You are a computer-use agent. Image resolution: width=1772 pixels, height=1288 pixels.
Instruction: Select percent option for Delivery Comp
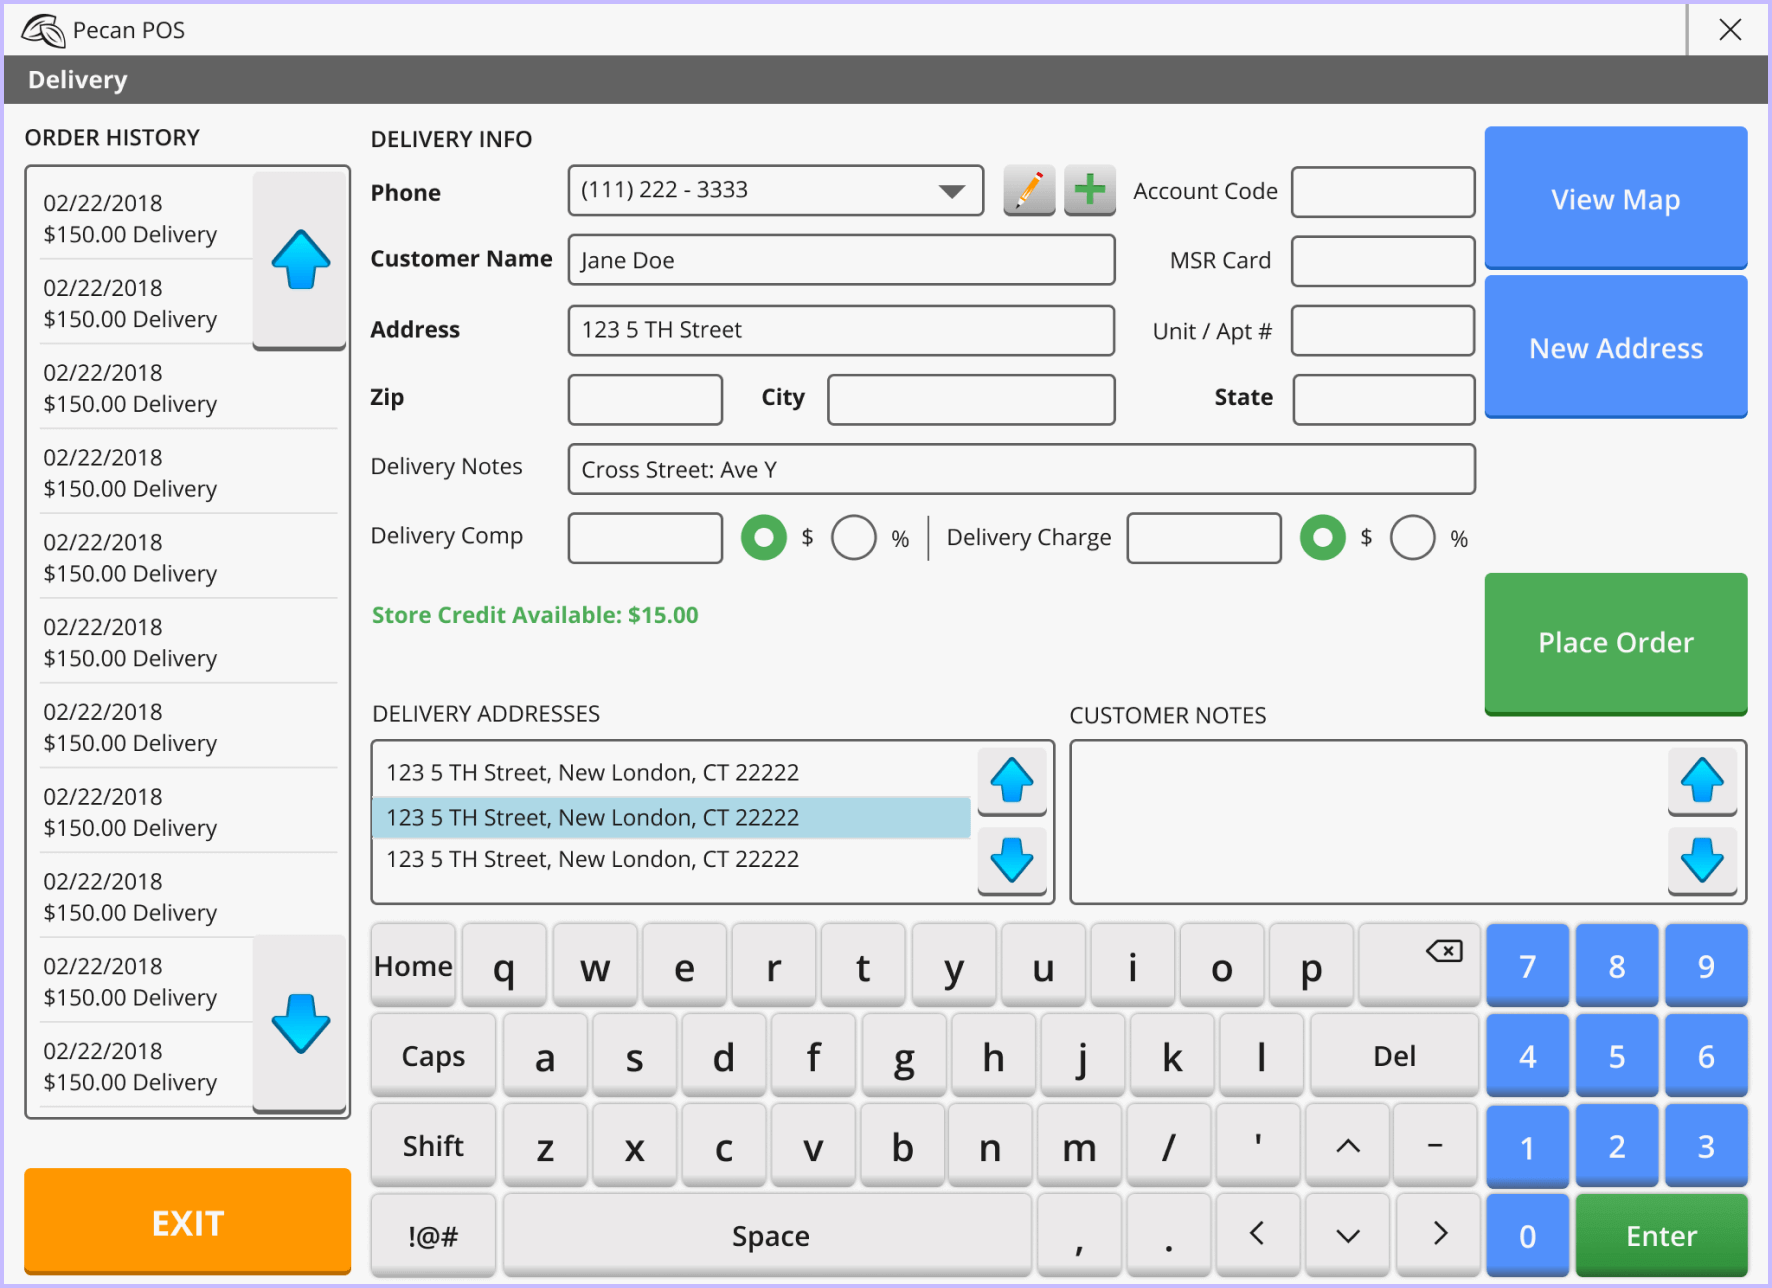pyautogui.click(x=853, y=538)
